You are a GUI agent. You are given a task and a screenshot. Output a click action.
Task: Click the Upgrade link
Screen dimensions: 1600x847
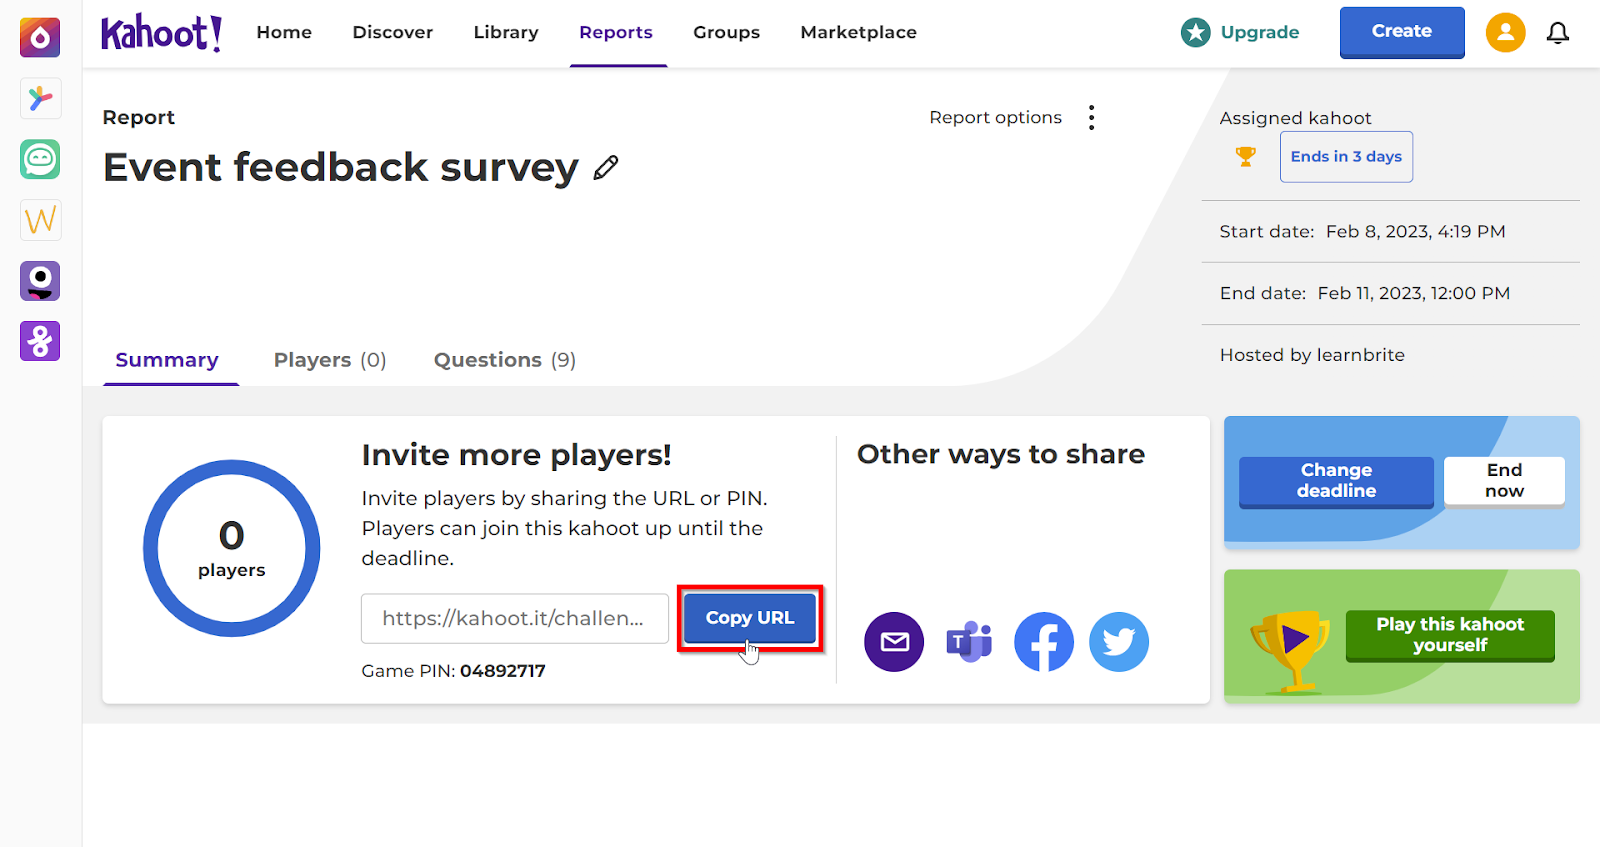click(1260, 32)
